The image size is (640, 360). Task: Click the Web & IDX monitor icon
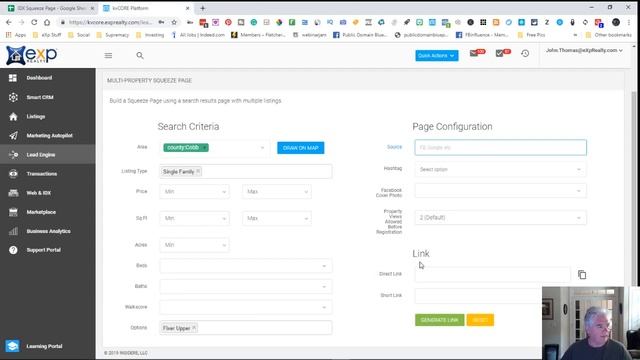click(x=13, y=193)
